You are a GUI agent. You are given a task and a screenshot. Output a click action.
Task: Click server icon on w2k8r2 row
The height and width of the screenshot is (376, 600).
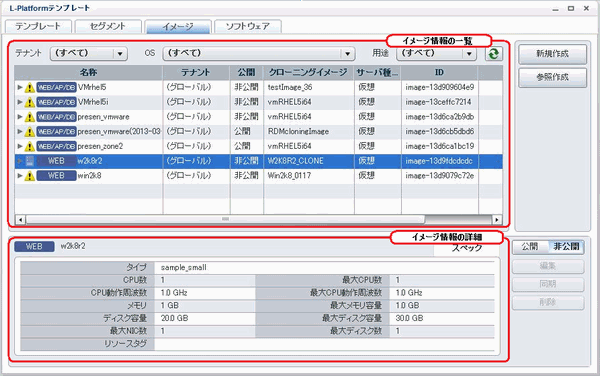(x=29, y=161)
